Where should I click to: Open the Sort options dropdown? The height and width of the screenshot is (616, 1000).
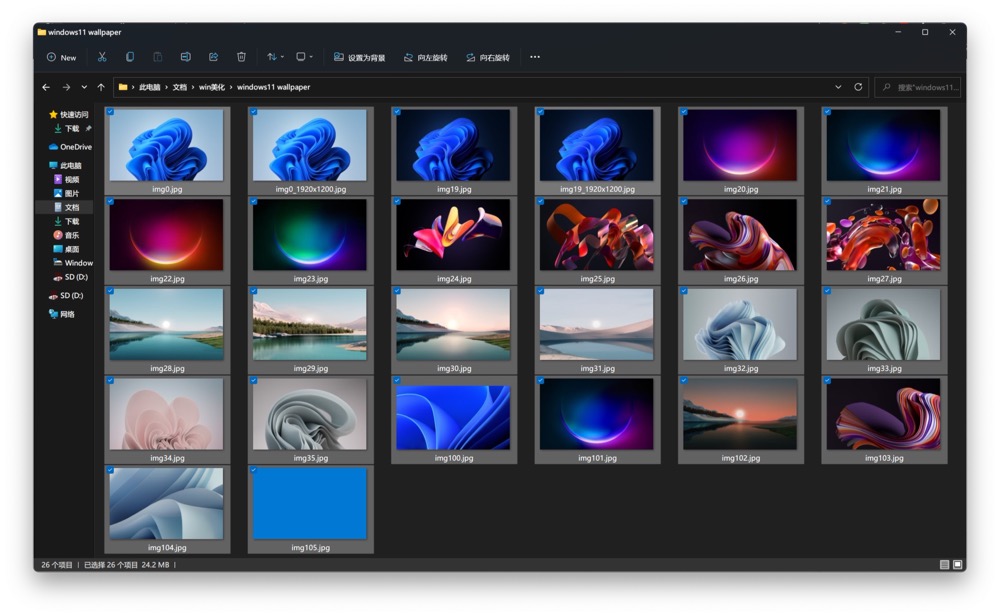(x=275, y=57)
